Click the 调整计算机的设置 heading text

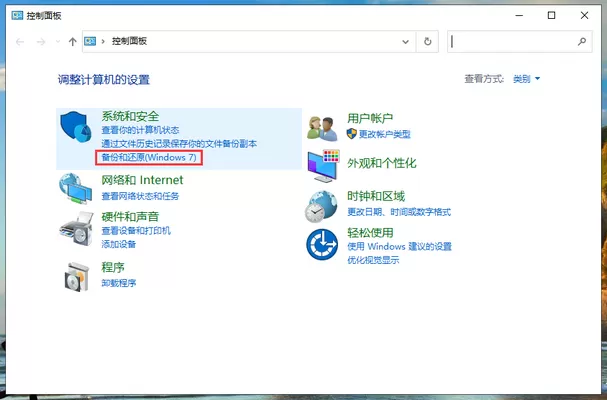click(104, 80)
